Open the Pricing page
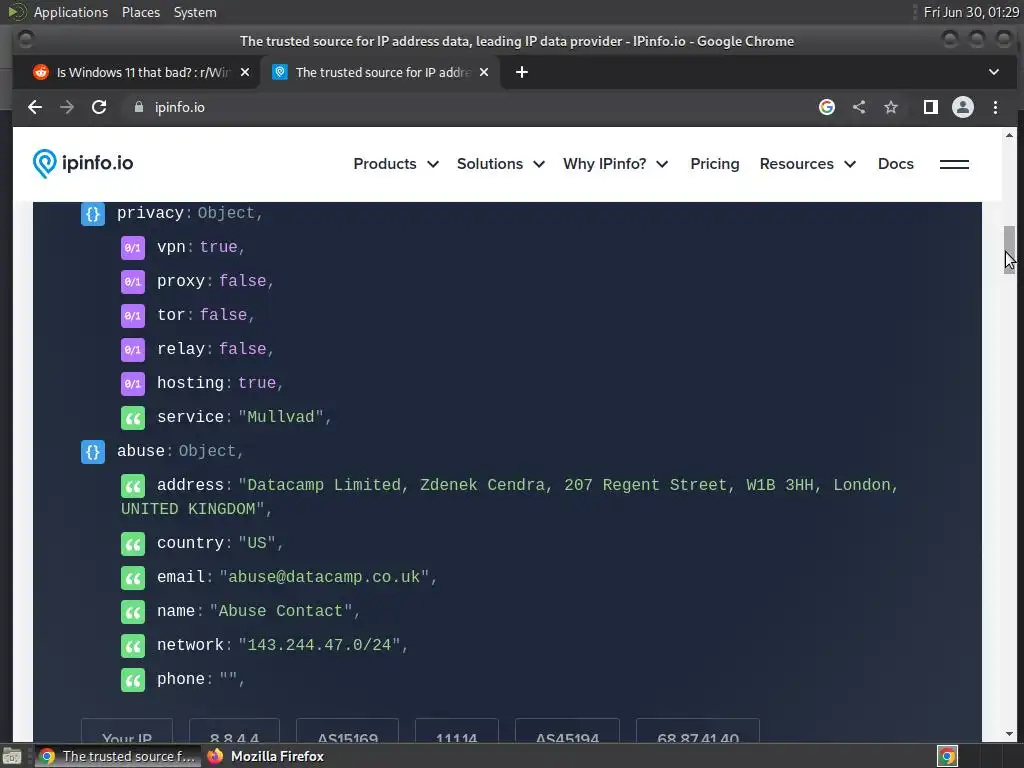Screen dimensions: 1024x768 pyautogui.click(x=714, y=164)
